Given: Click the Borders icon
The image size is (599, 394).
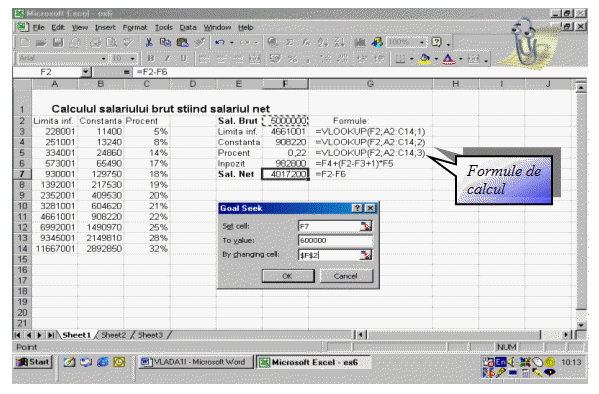Looking at the screenshot, I should click(400, 59).
